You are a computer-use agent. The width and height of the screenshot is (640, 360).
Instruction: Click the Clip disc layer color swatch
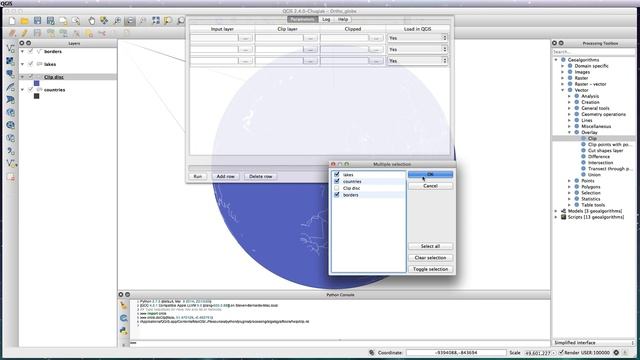tap(37, 83)
